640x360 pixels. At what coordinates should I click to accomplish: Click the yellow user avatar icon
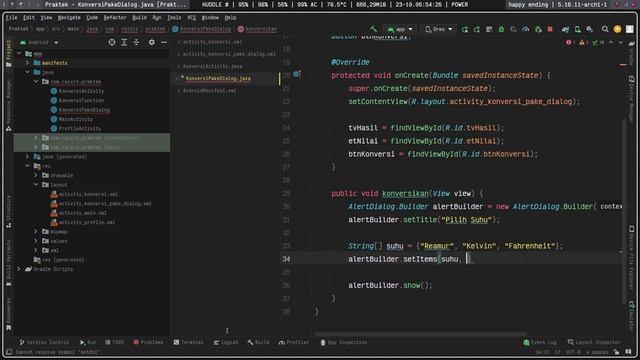[x=617, y=29]
